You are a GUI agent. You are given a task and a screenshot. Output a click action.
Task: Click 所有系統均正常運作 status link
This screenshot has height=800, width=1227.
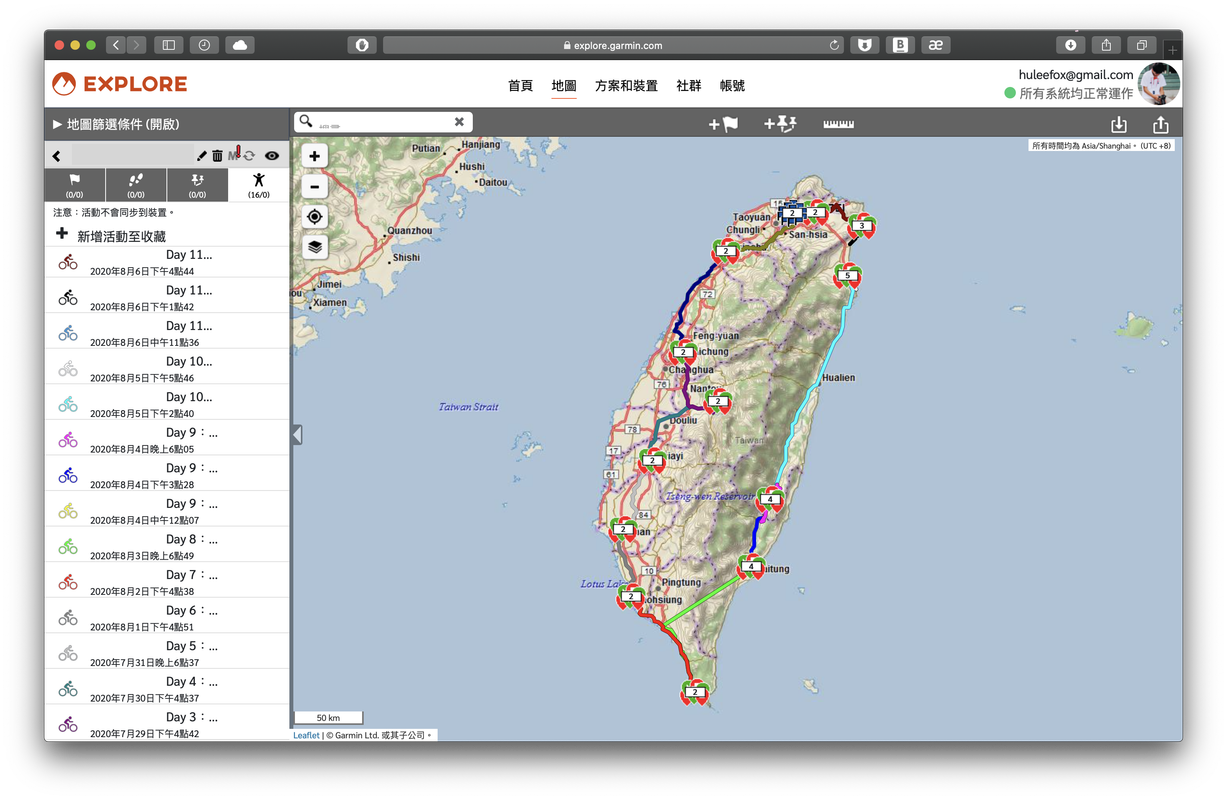click(x=1076, y=93)
